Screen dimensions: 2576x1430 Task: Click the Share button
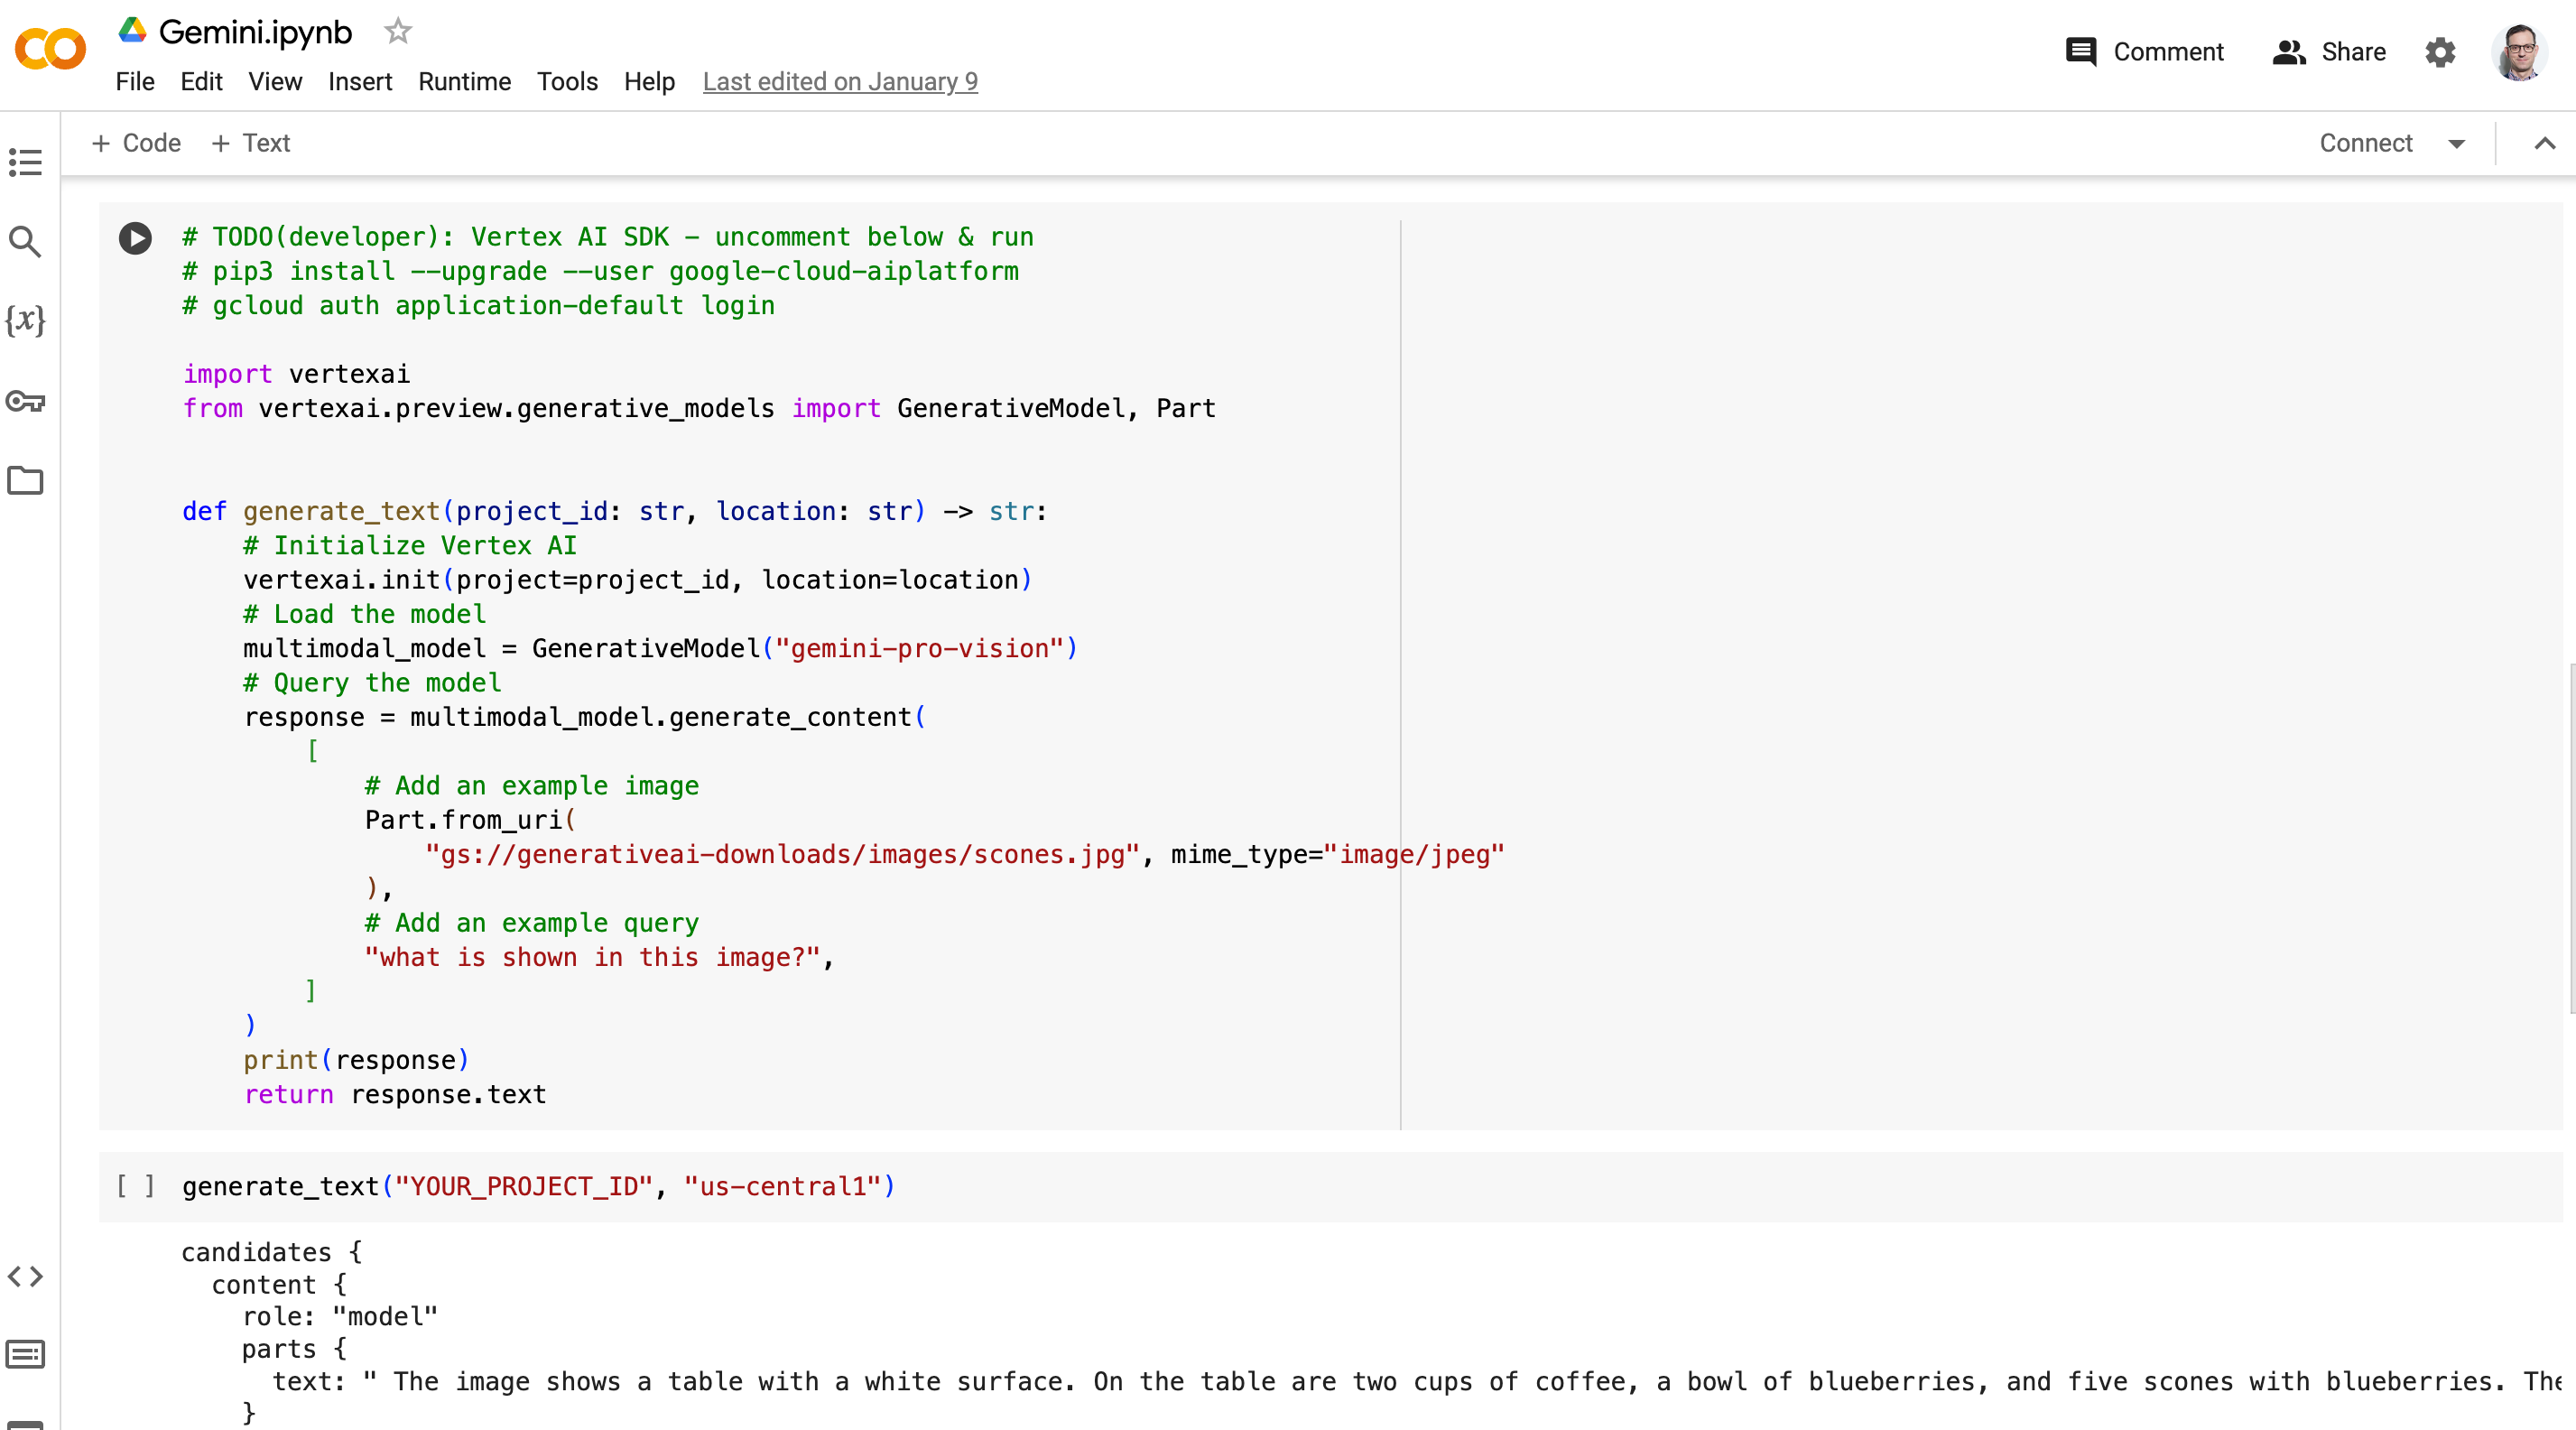[x=2329, y=52]
